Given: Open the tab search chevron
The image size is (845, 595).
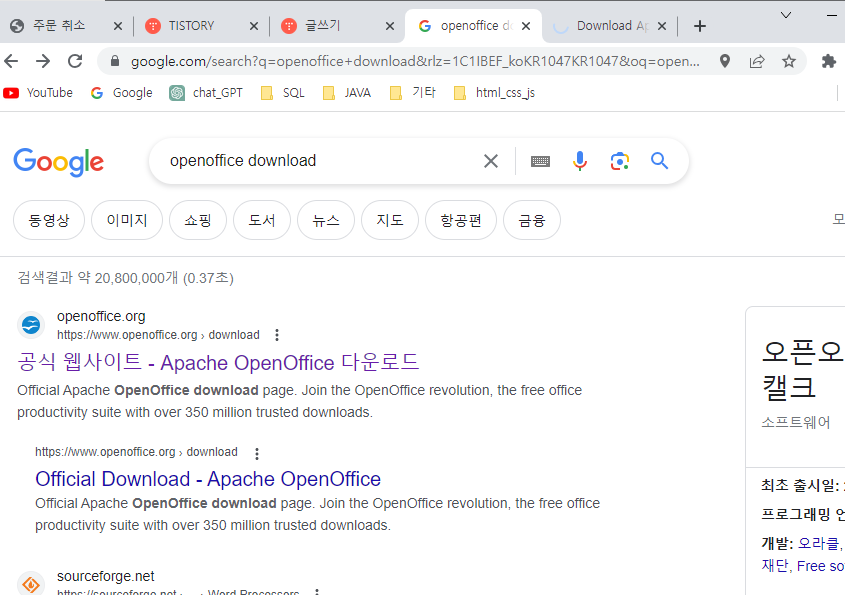Looking at the screenshot, I should click(x=786, y=15).
